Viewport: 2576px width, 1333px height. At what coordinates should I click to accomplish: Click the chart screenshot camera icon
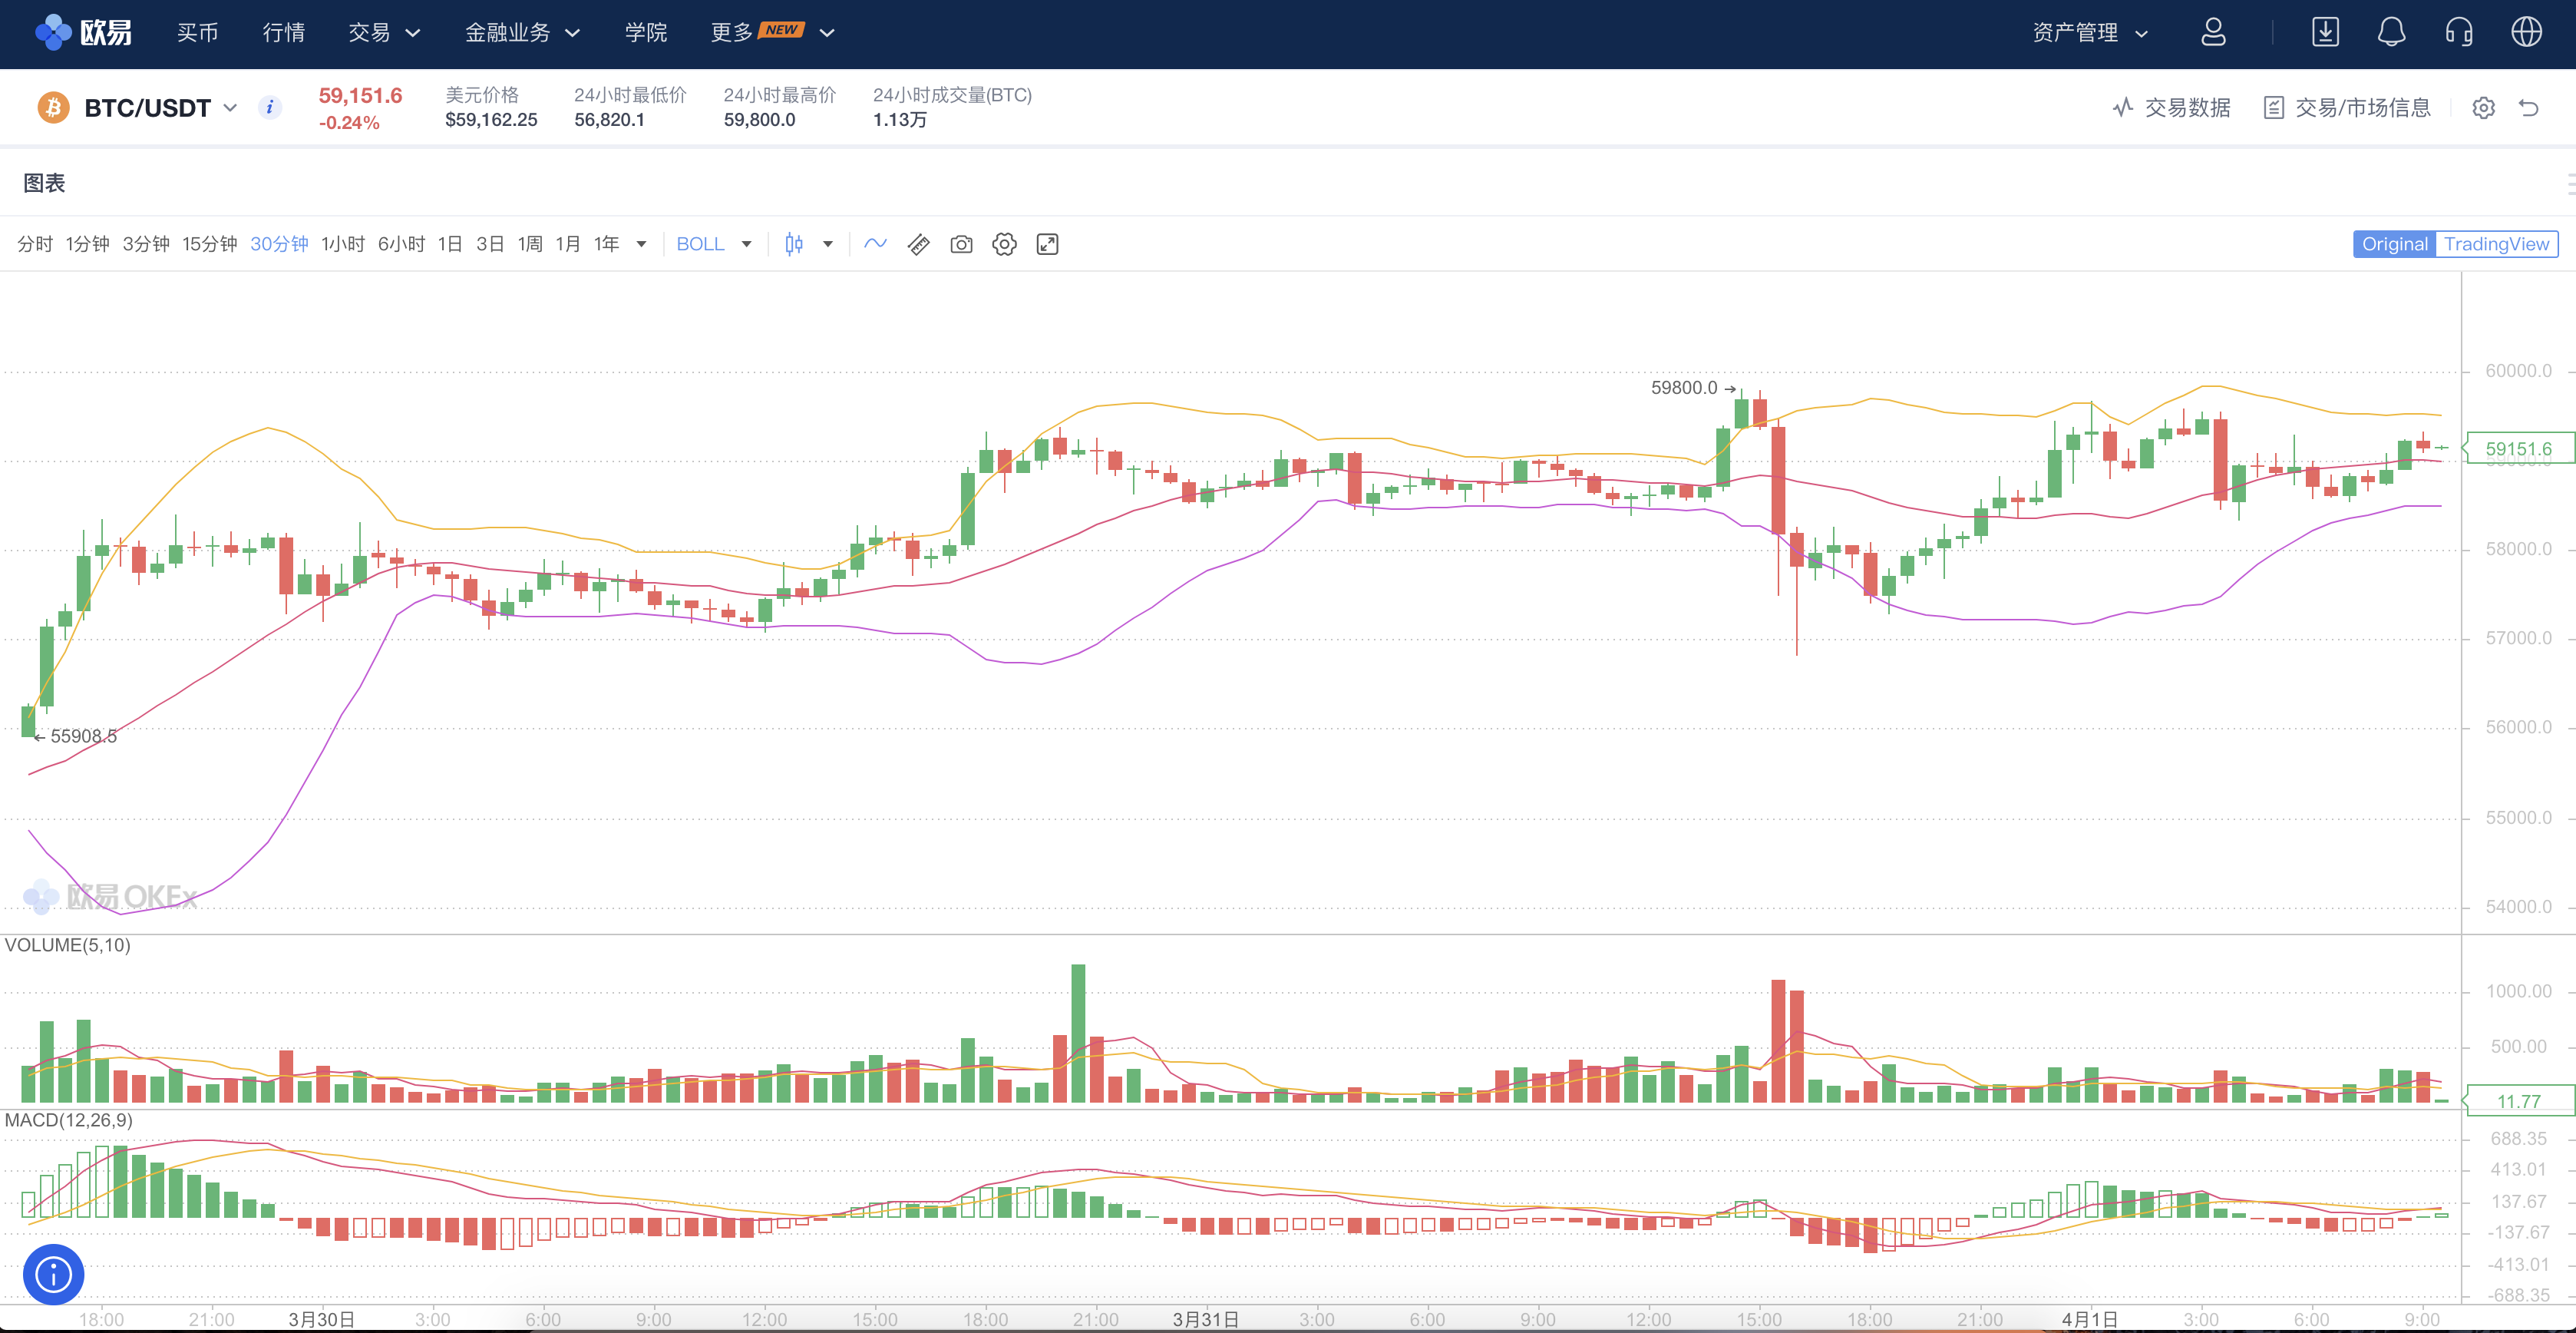(961, 244)
